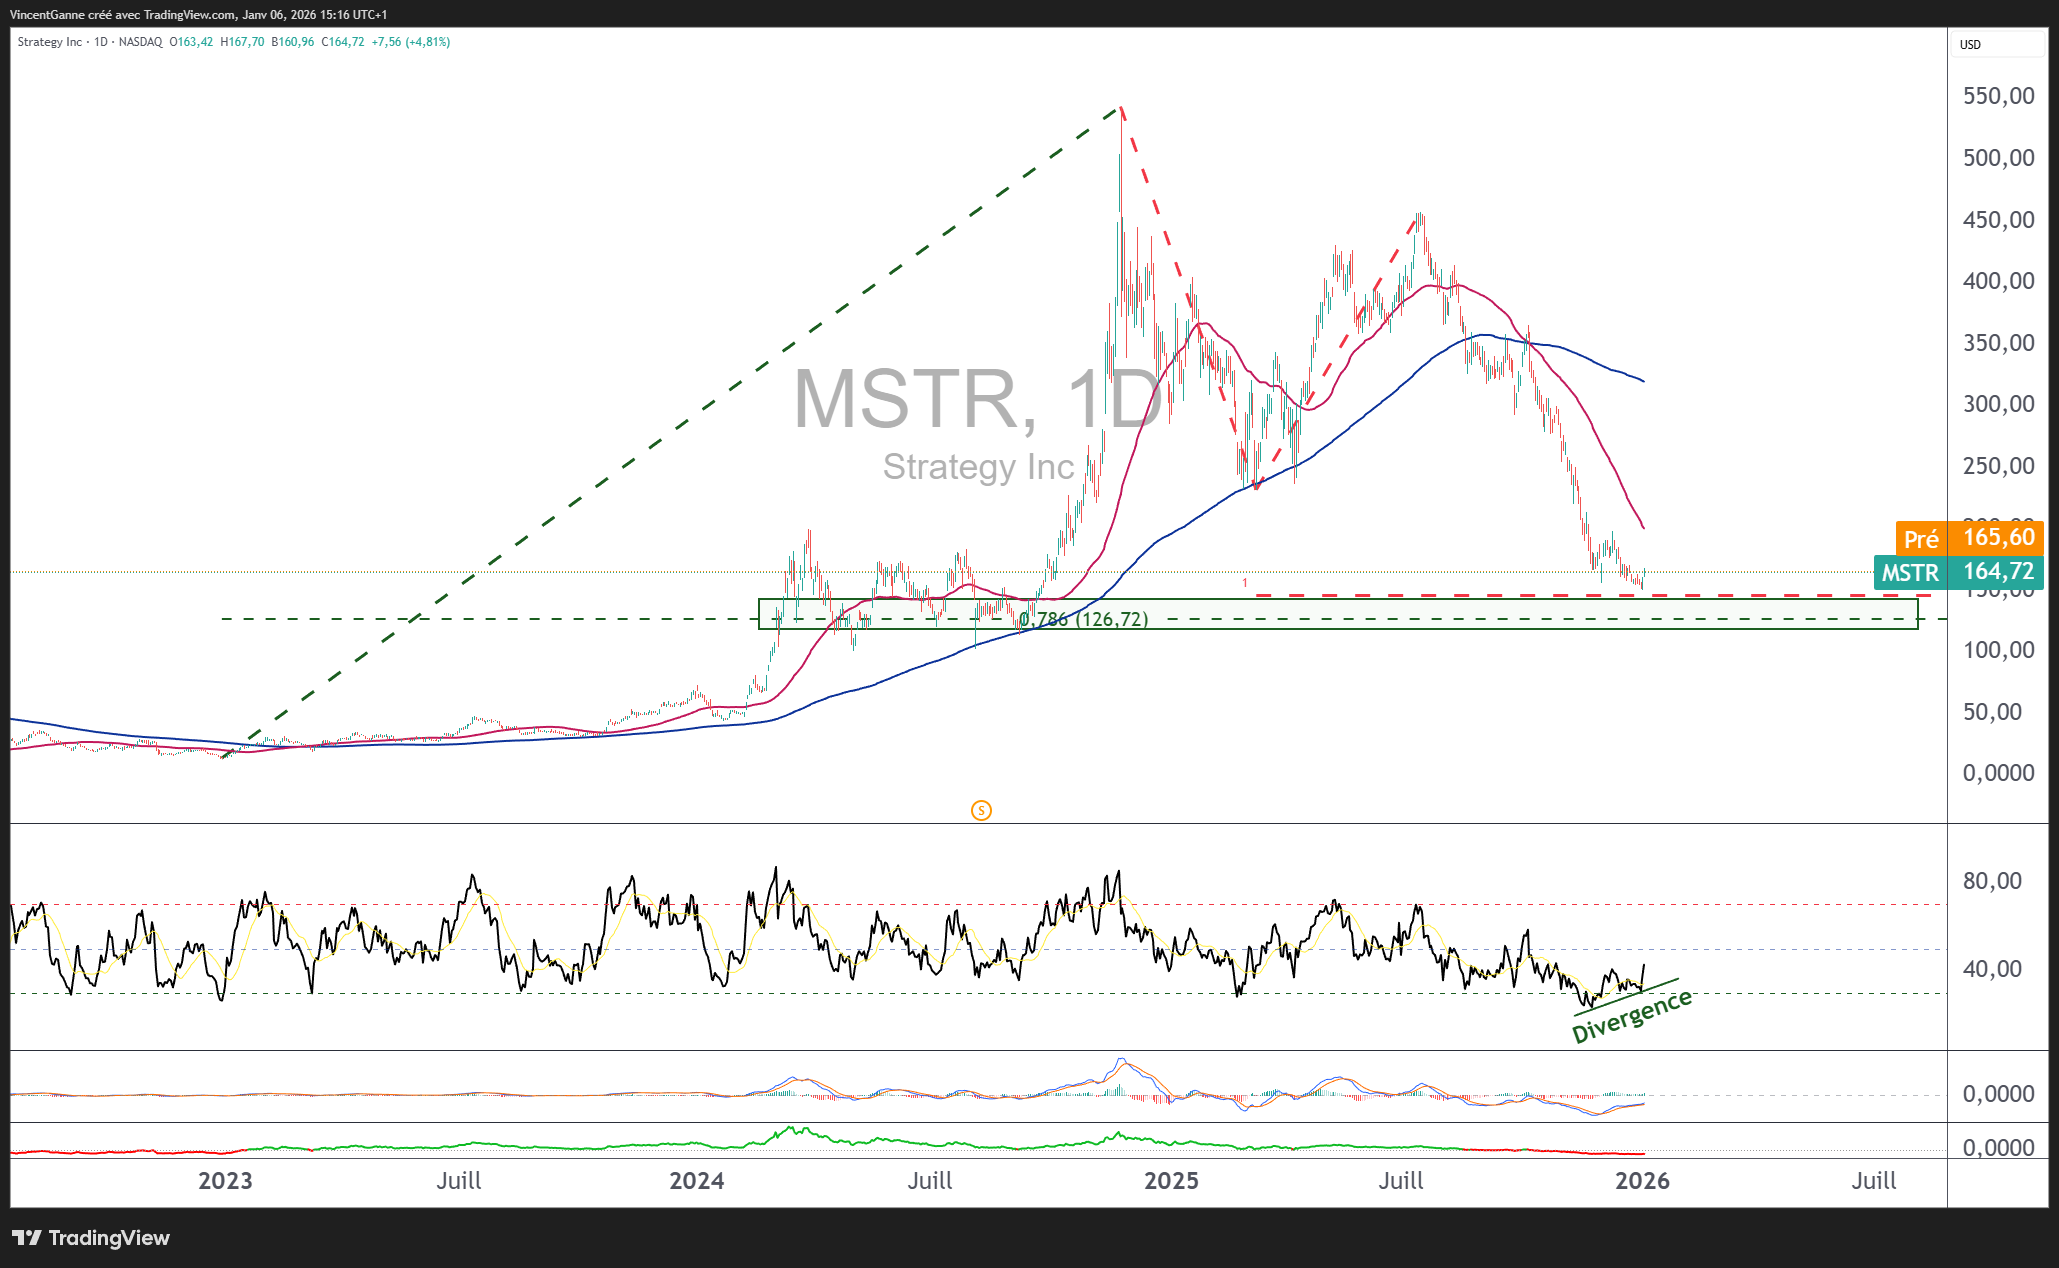Click the 'Strategy Inc' symbol title
Screen dimensions: 2059x1268
tap(50, 42)
